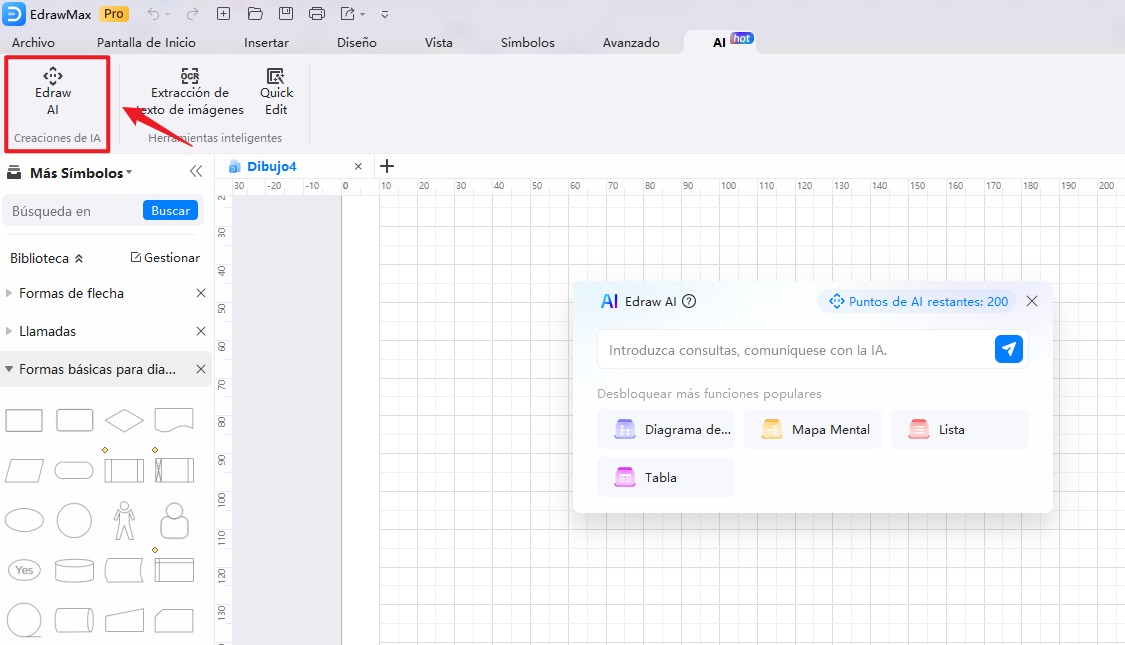
Task: Pick the stick figure person shape
Action: (124, 520)
